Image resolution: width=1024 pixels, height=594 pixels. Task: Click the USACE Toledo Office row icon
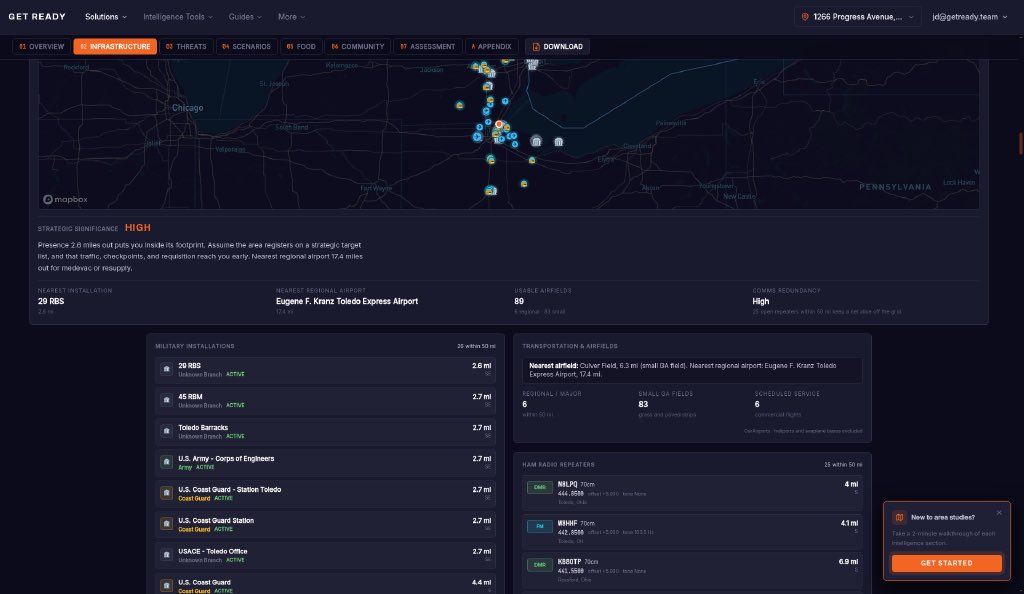(167, 555)
